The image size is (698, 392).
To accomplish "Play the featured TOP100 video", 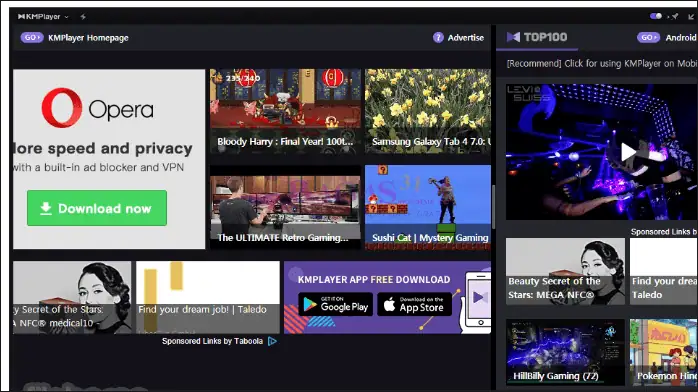I will [x=628, y=152].
